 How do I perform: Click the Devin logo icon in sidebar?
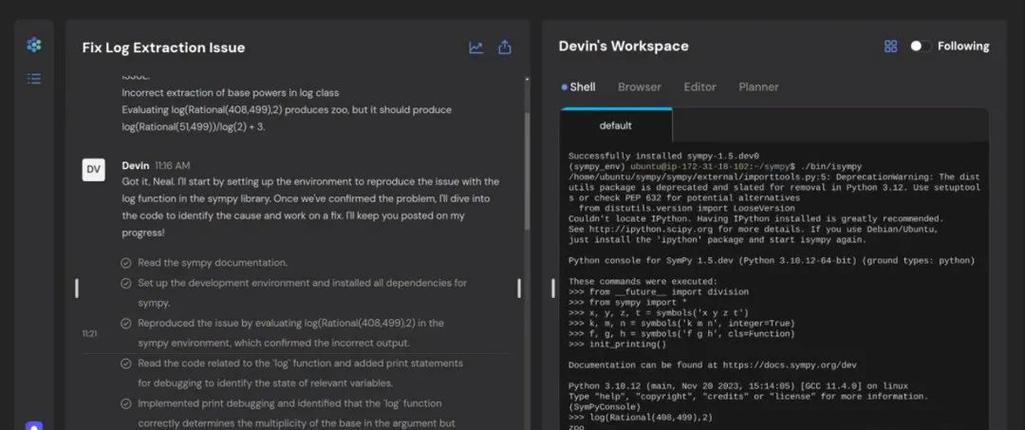click(x=34, y=45)
